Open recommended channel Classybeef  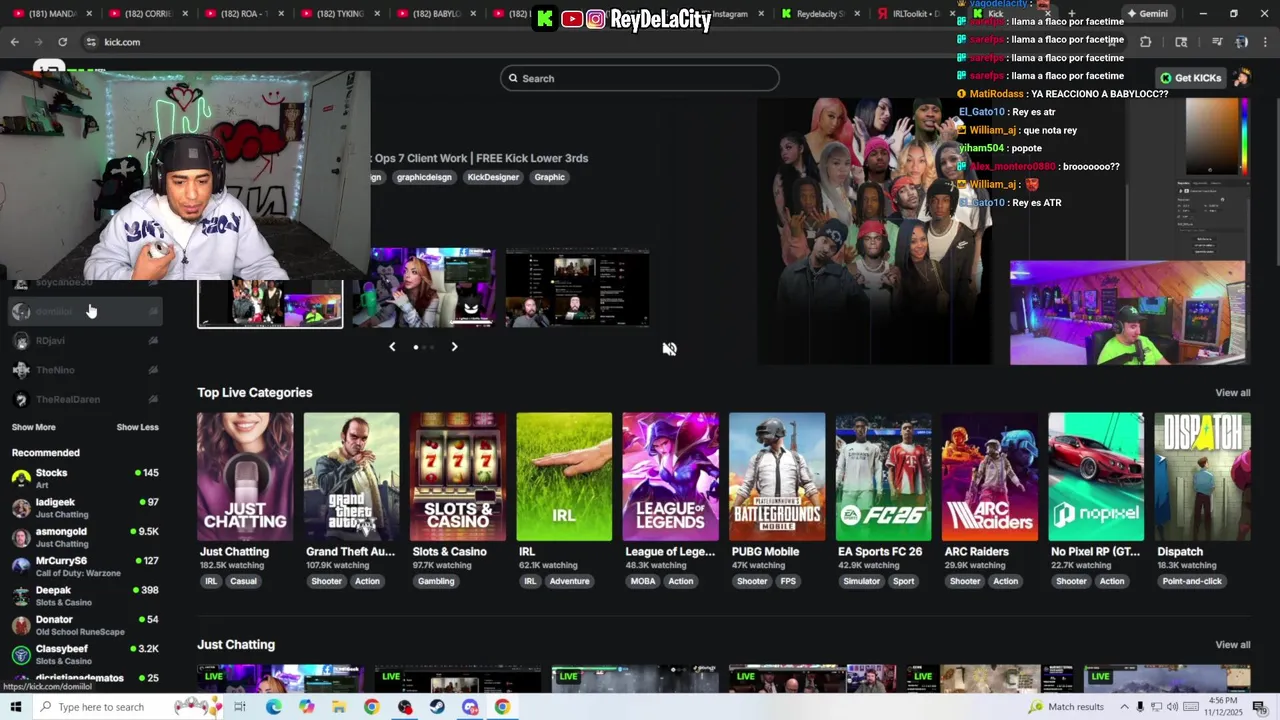coord(85,654)
